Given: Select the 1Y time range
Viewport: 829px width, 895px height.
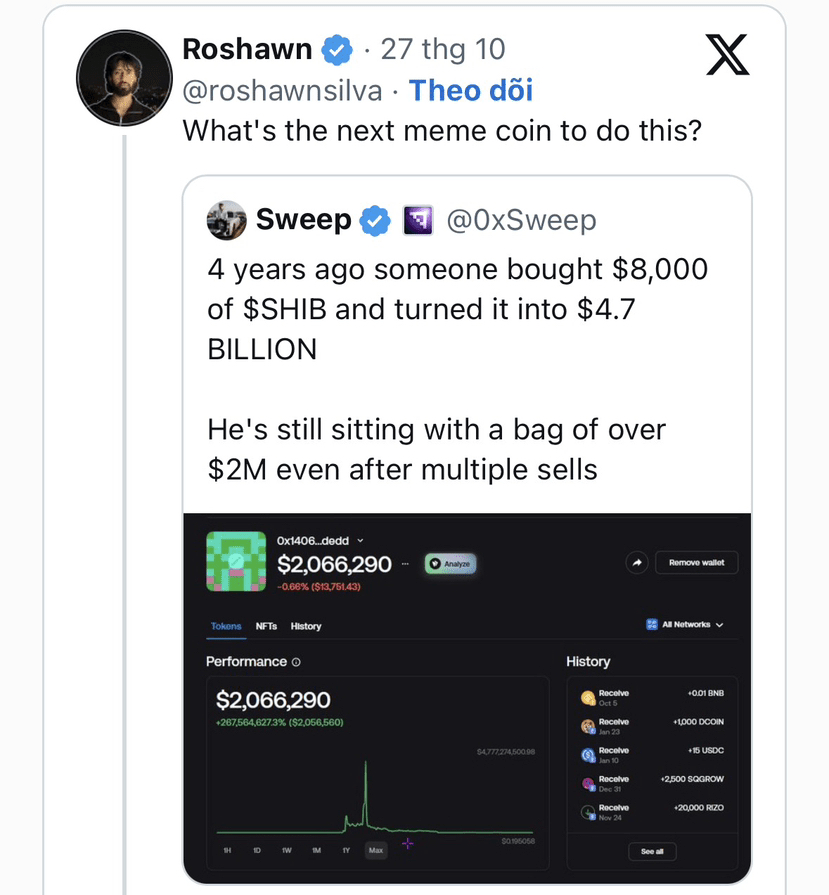Looking at the screenshot, I should coord(345,851).
